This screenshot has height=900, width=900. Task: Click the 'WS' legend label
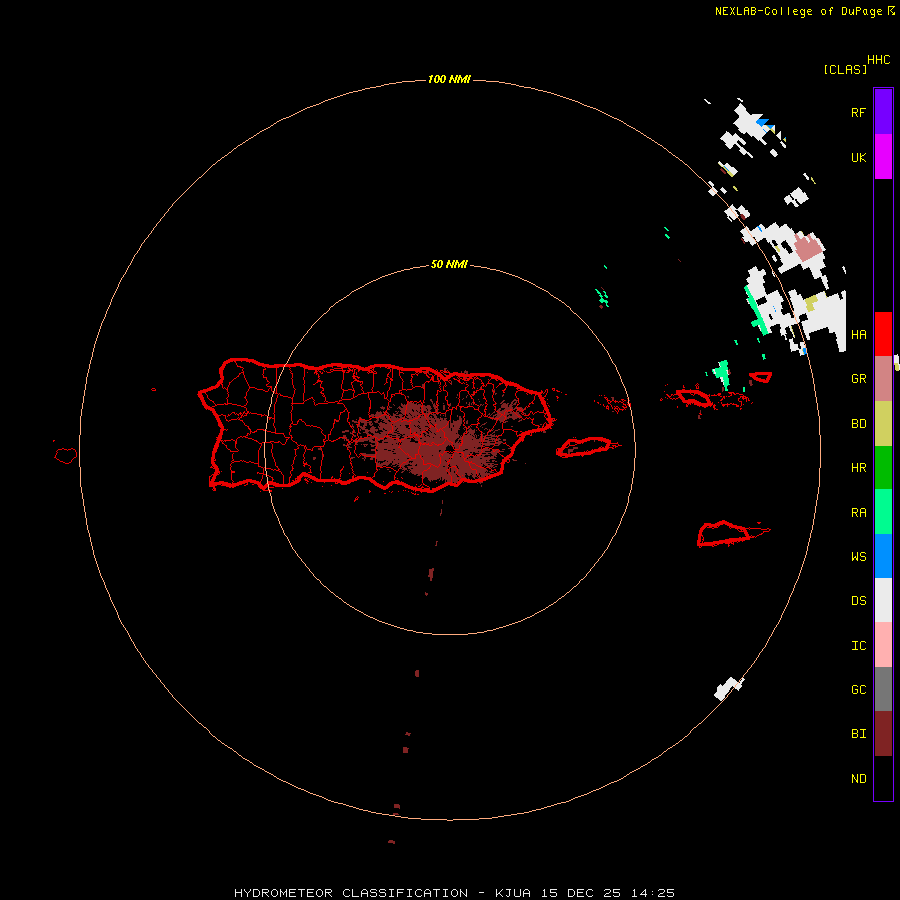(x=858, y=557)
